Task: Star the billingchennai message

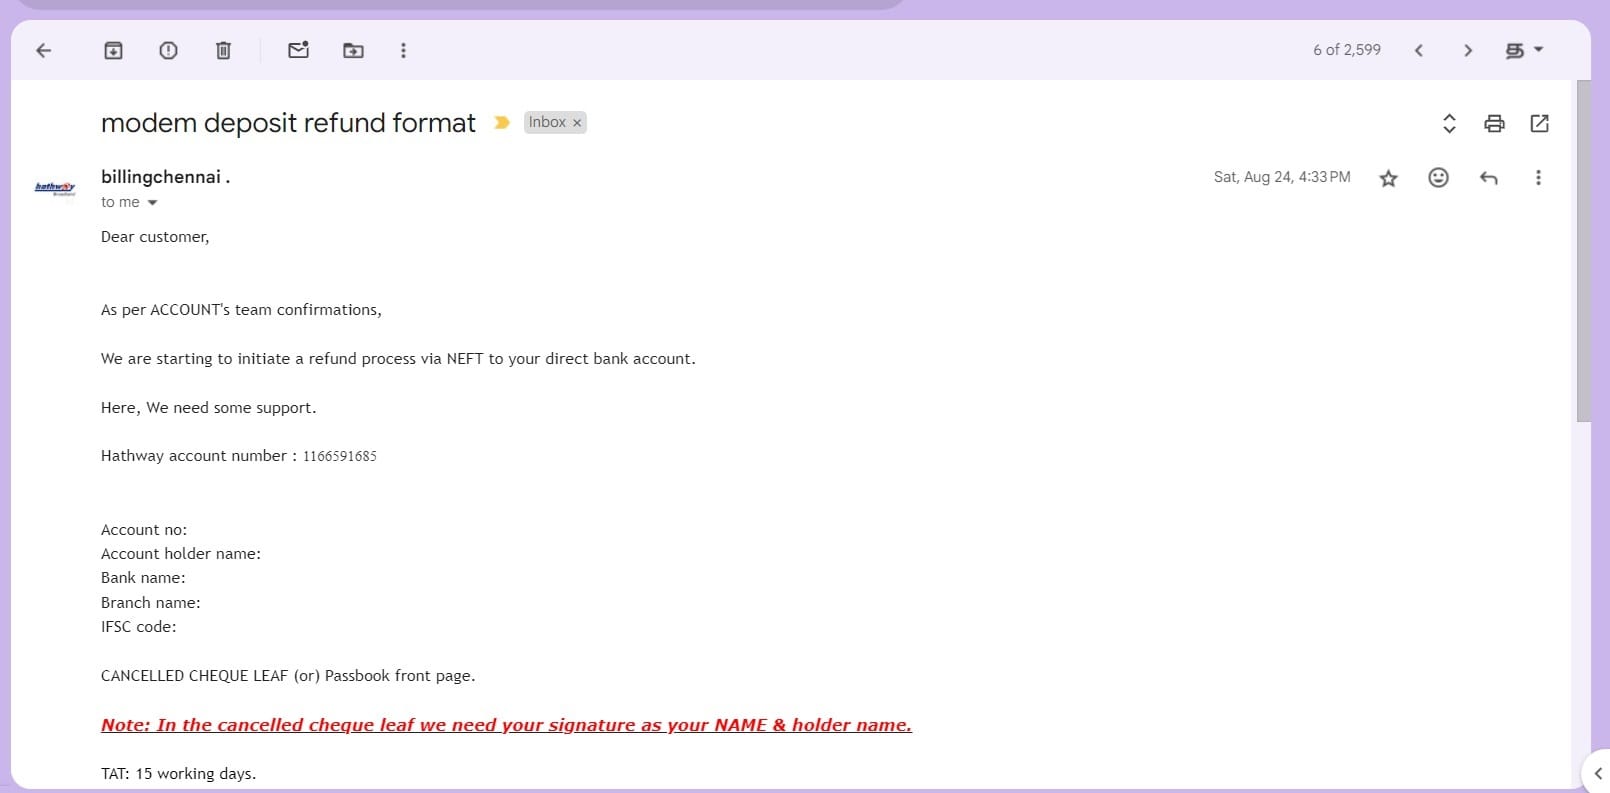Action: 1388,178
